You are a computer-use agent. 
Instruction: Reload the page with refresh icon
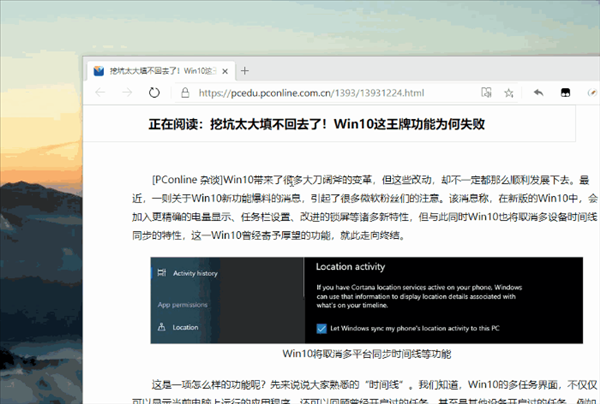point(154,93)
